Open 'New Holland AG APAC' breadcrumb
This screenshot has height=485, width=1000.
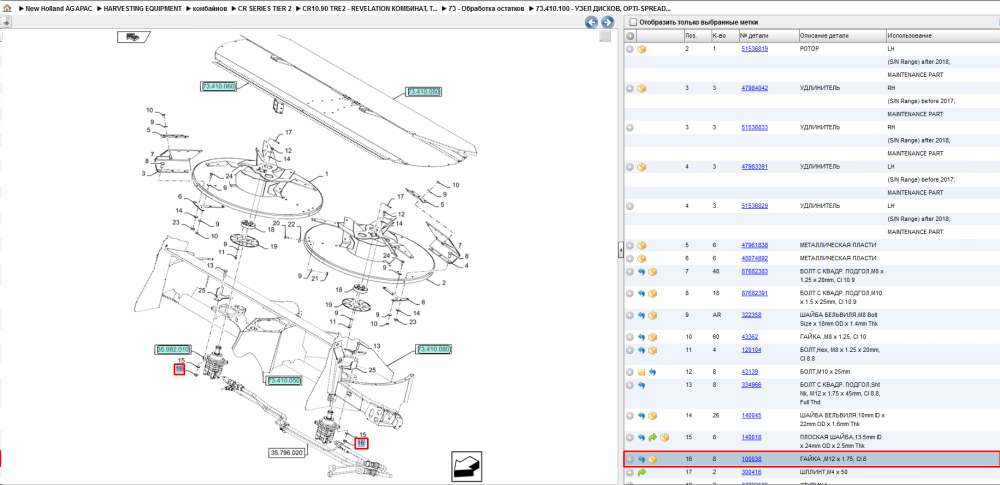[x=58, y=10]
